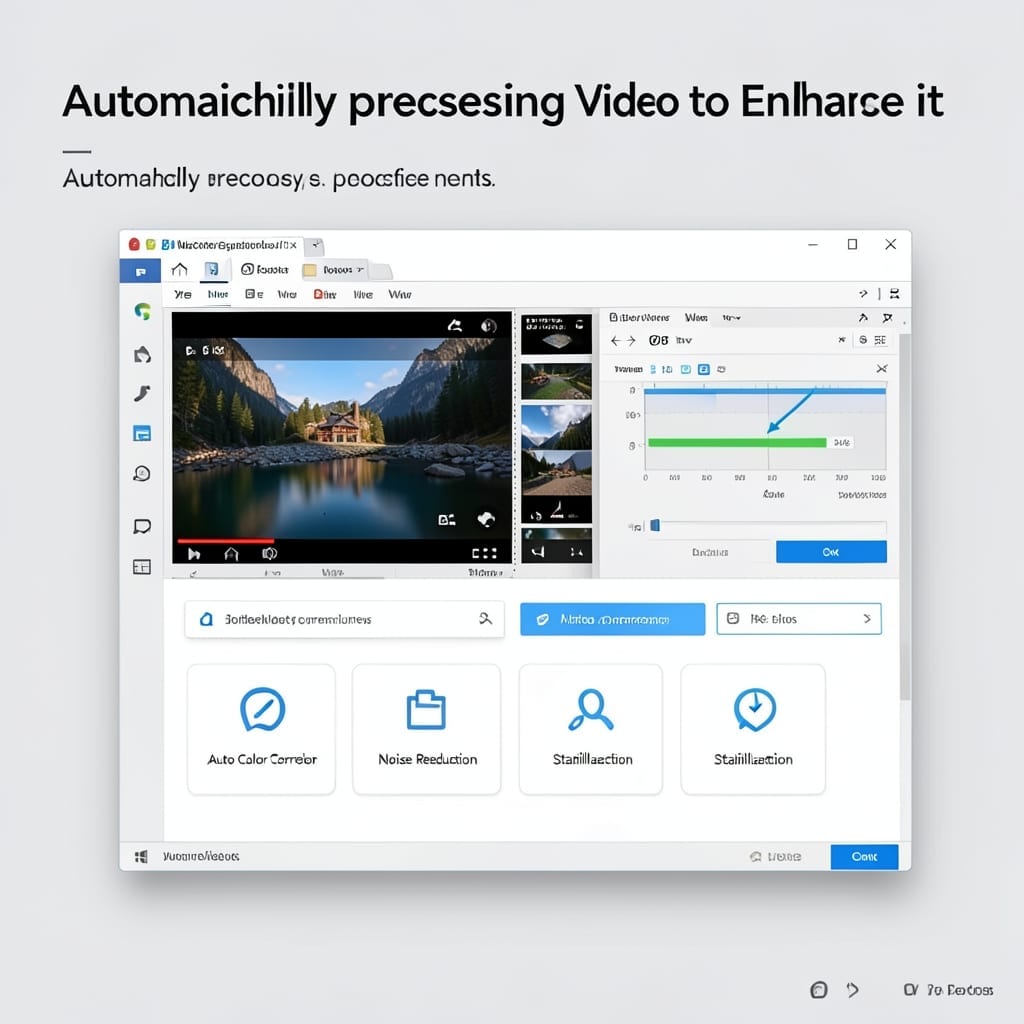Switch to the first tab in the right panel
Screen dimensions: 1024x1024
(x=639, y=317)
